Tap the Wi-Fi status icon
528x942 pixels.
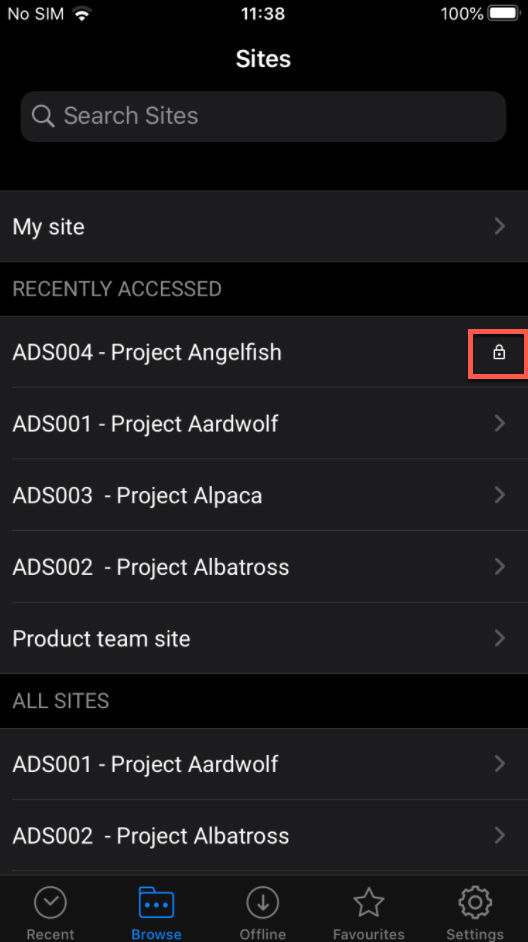pos(82,14)
